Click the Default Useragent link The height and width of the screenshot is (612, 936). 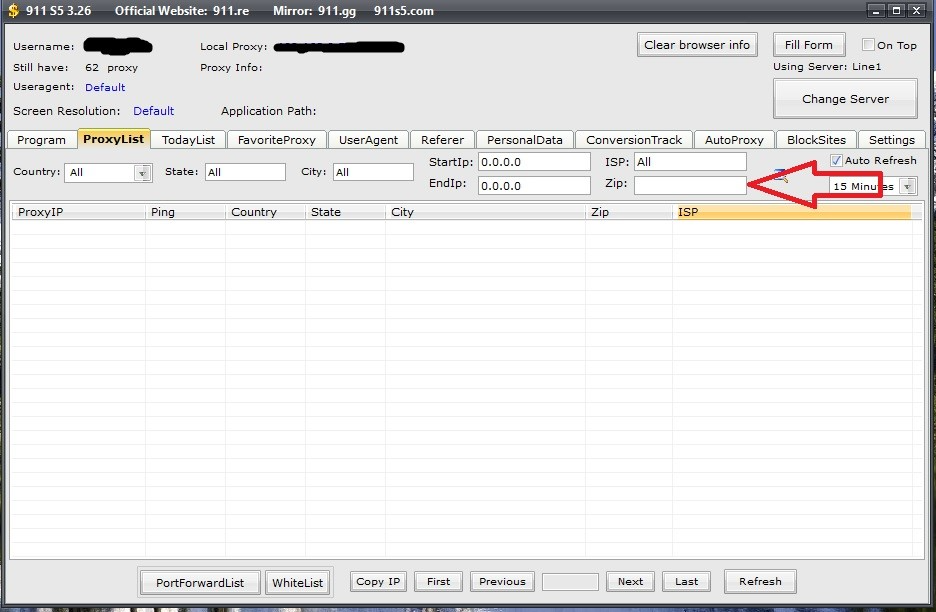pos(105,88)
